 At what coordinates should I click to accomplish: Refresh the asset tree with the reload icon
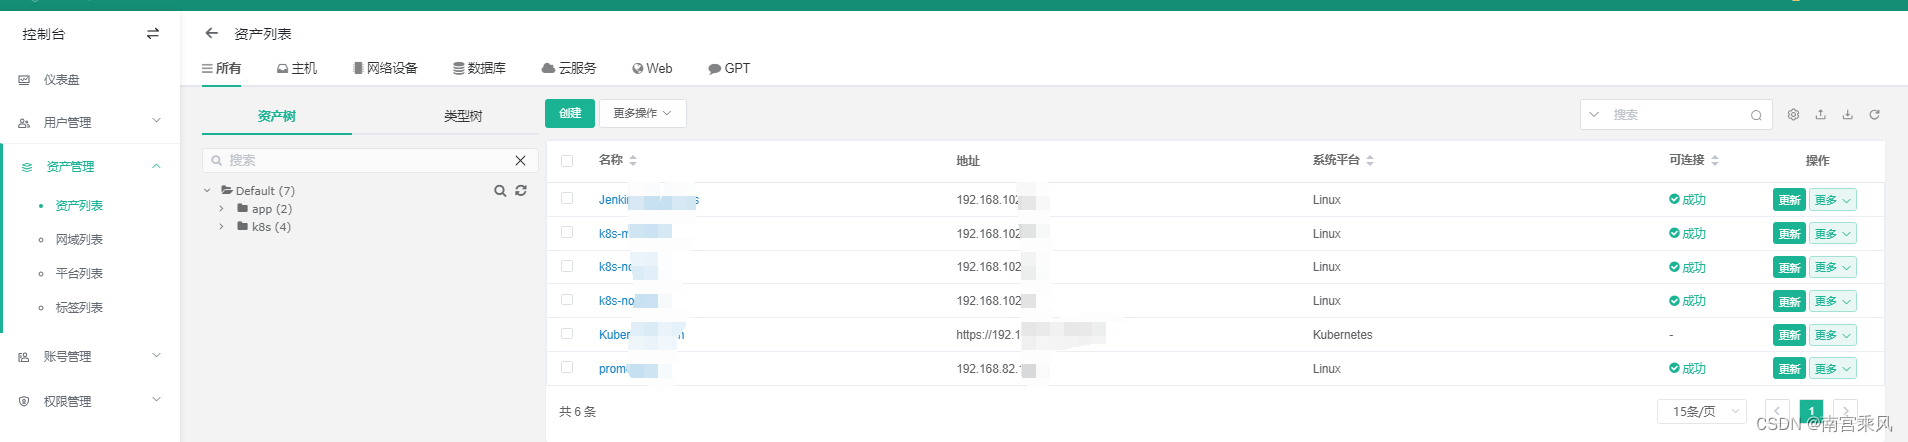coord(521,190)
